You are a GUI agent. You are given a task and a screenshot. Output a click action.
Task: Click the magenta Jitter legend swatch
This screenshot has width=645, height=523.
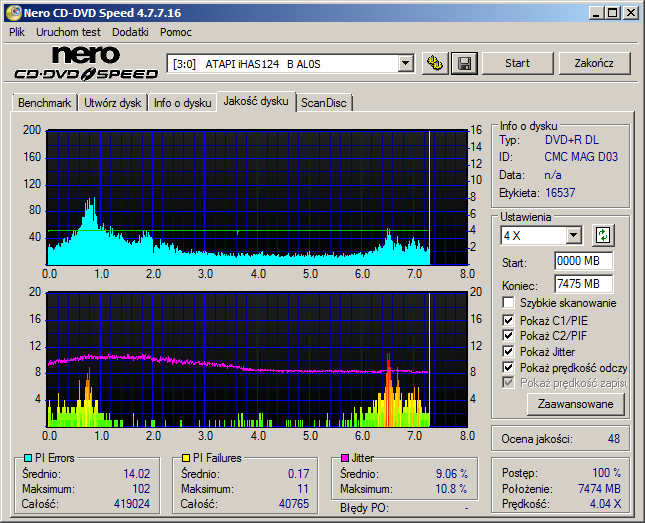coord(345,458)
